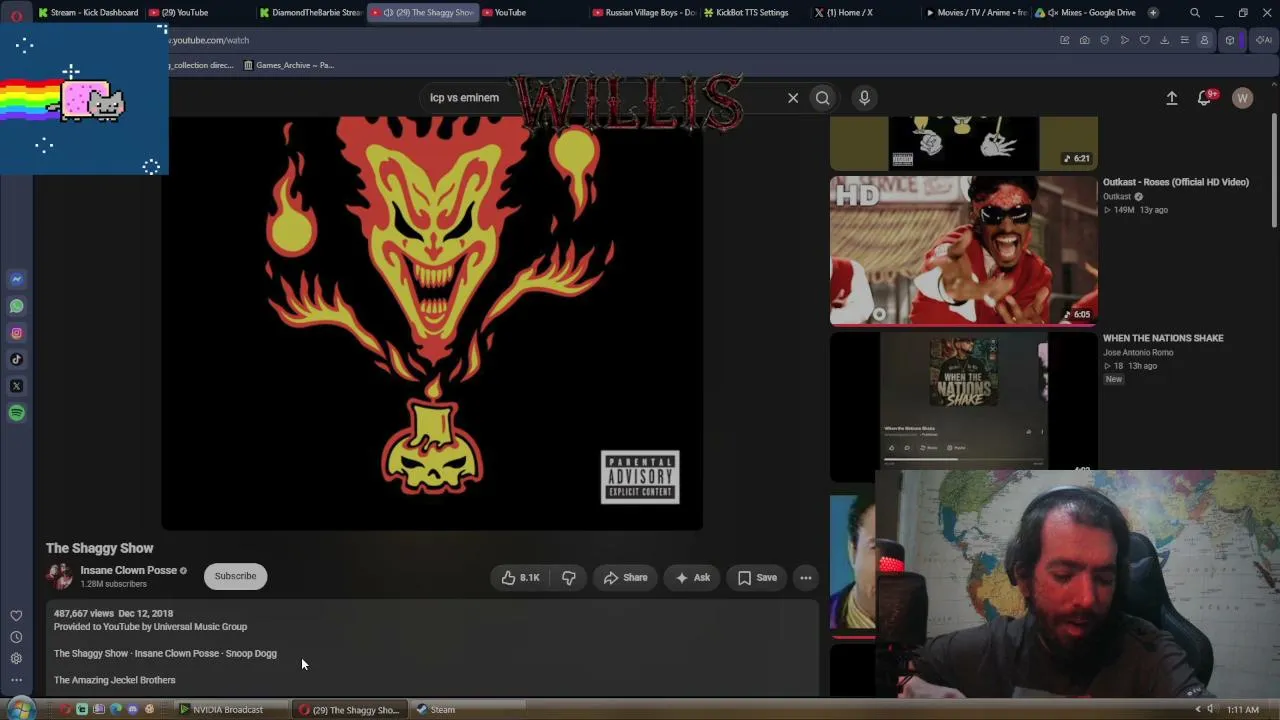Screen dimensions: 1280x720
Task: Click the Ask button under the video
Action: (x=692, y=577)
